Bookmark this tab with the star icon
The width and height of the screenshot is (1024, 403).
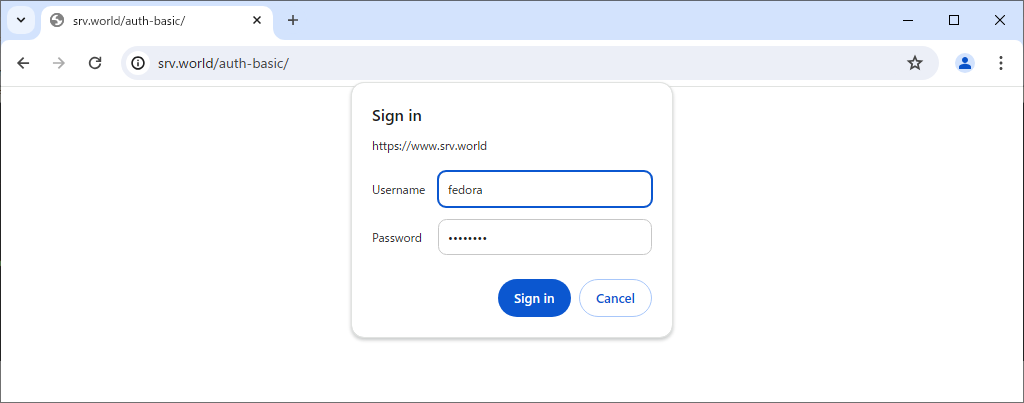click(914, 63)
